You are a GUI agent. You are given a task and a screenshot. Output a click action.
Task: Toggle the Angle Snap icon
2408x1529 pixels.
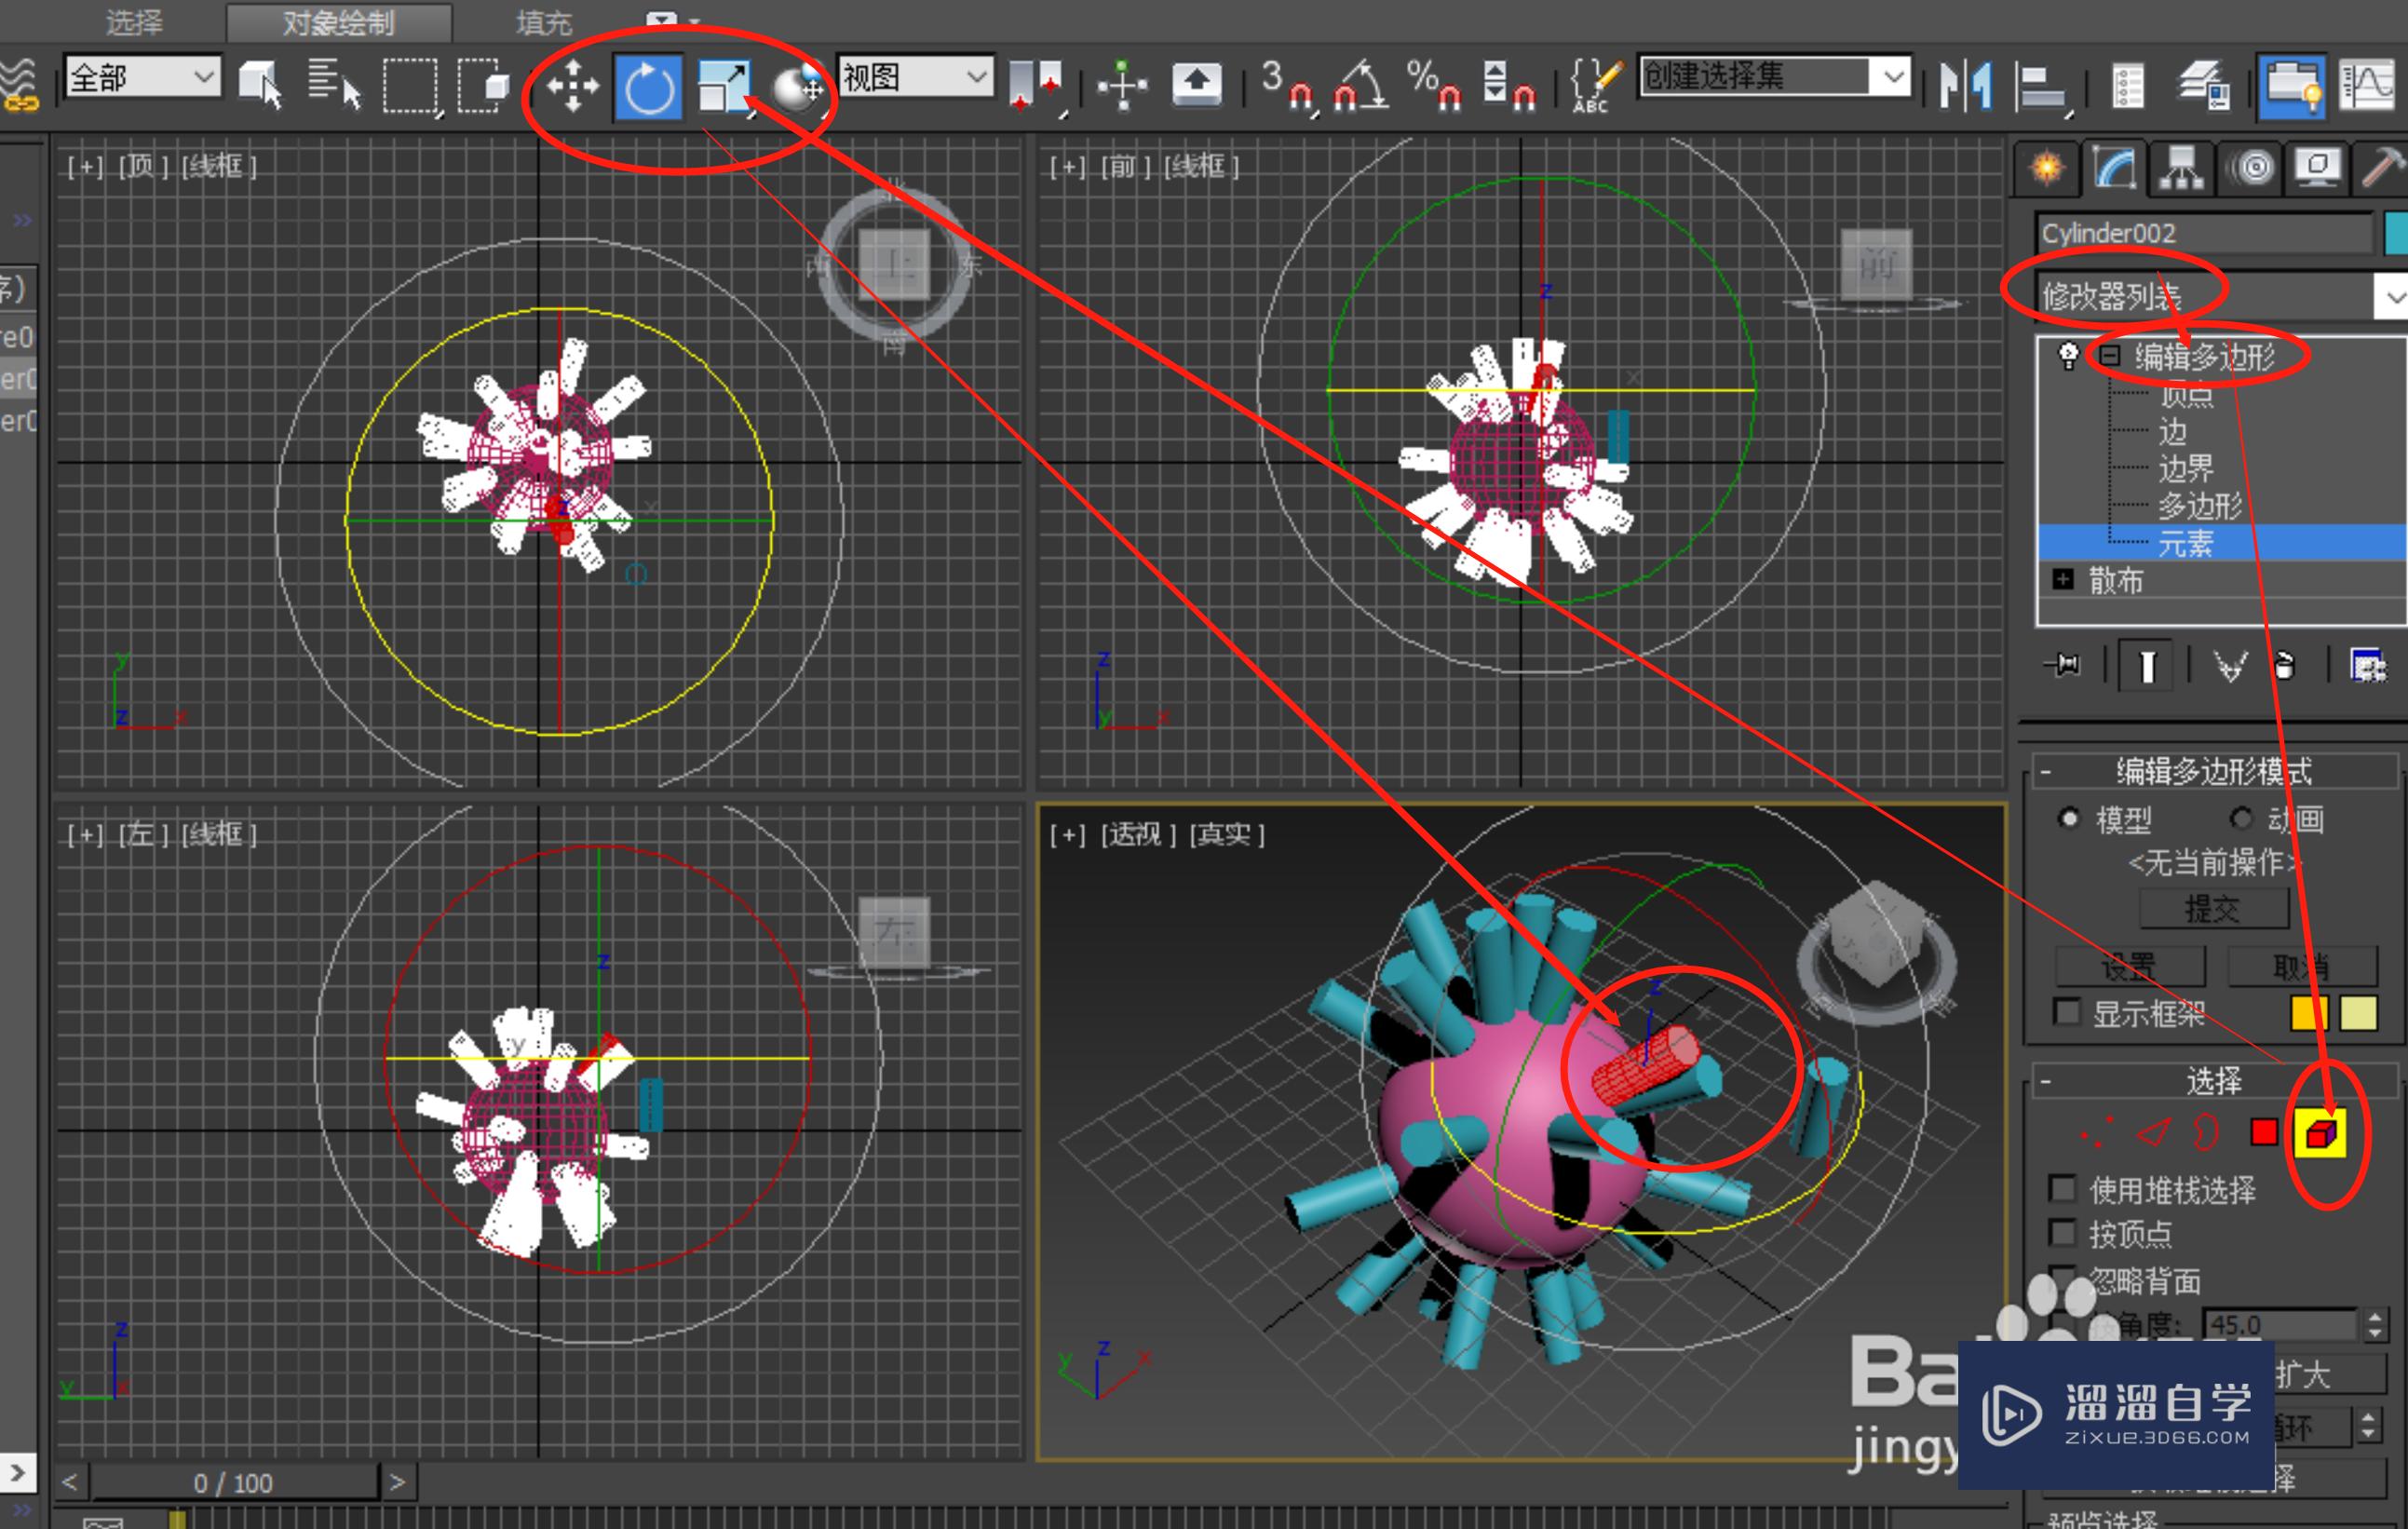click(1362, 86)
